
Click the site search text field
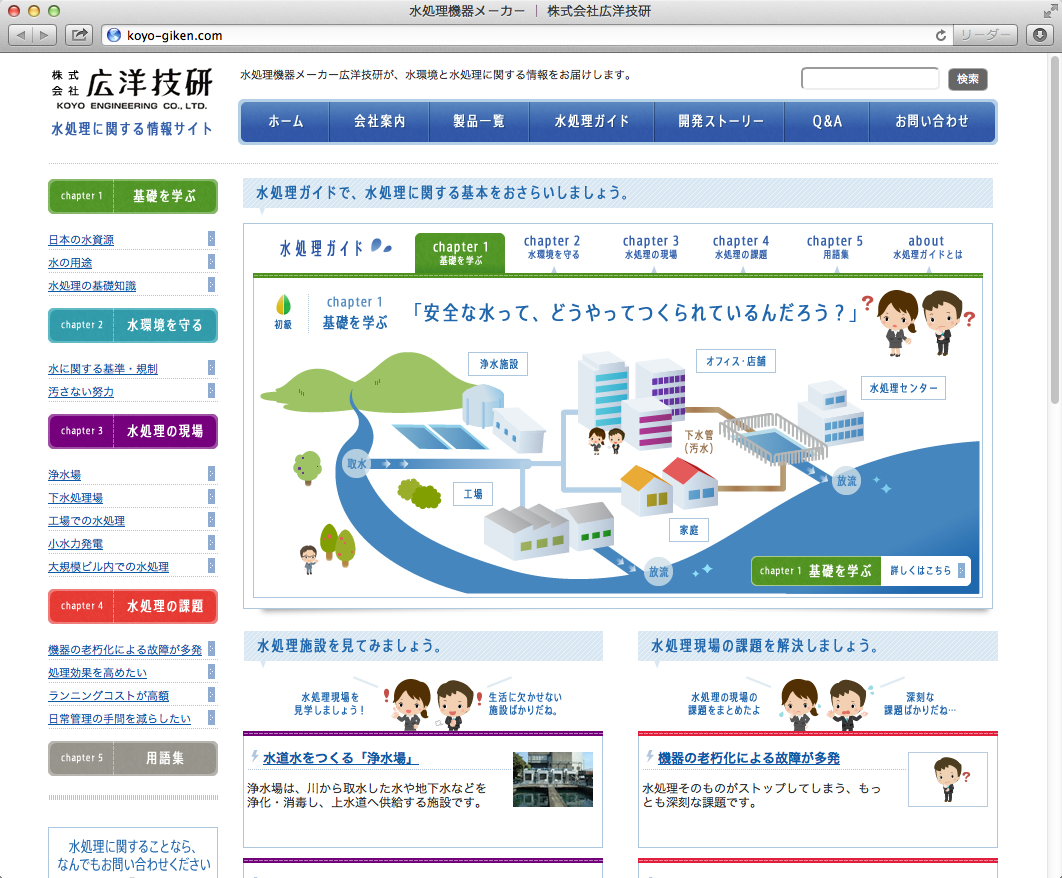tap(869, 79)
